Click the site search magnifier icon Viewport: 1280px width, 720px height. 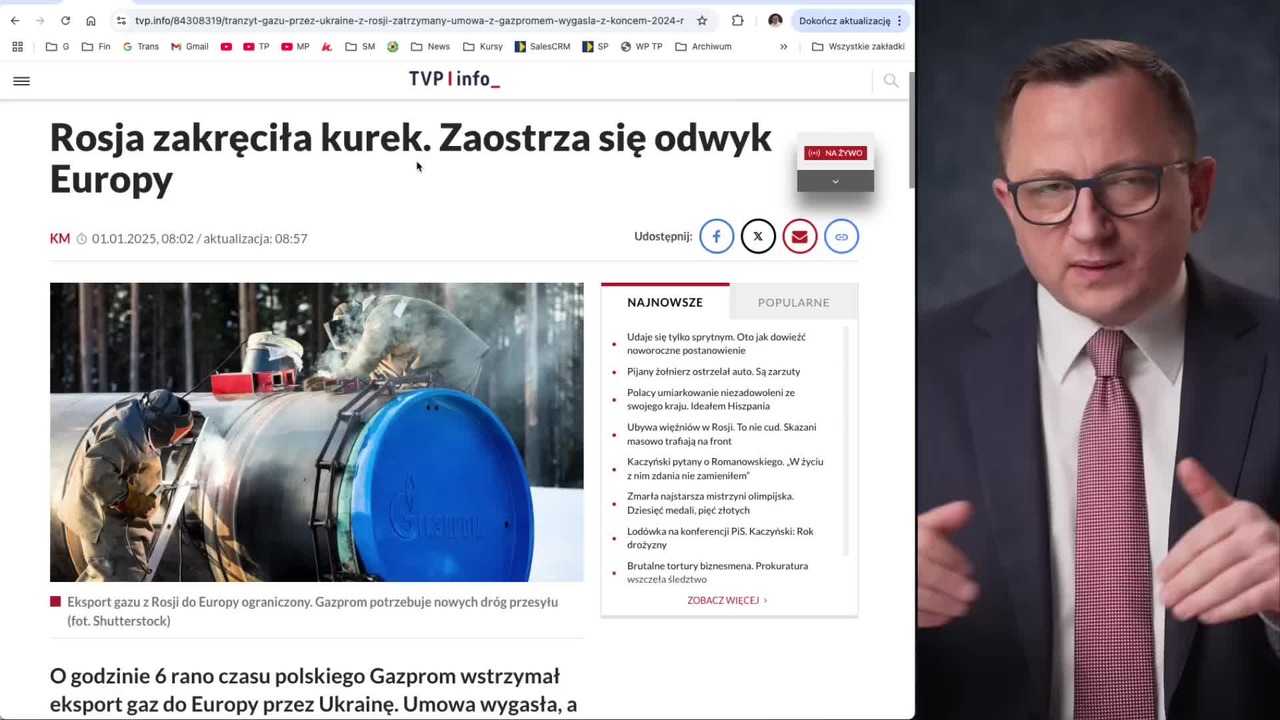point(890,81)
